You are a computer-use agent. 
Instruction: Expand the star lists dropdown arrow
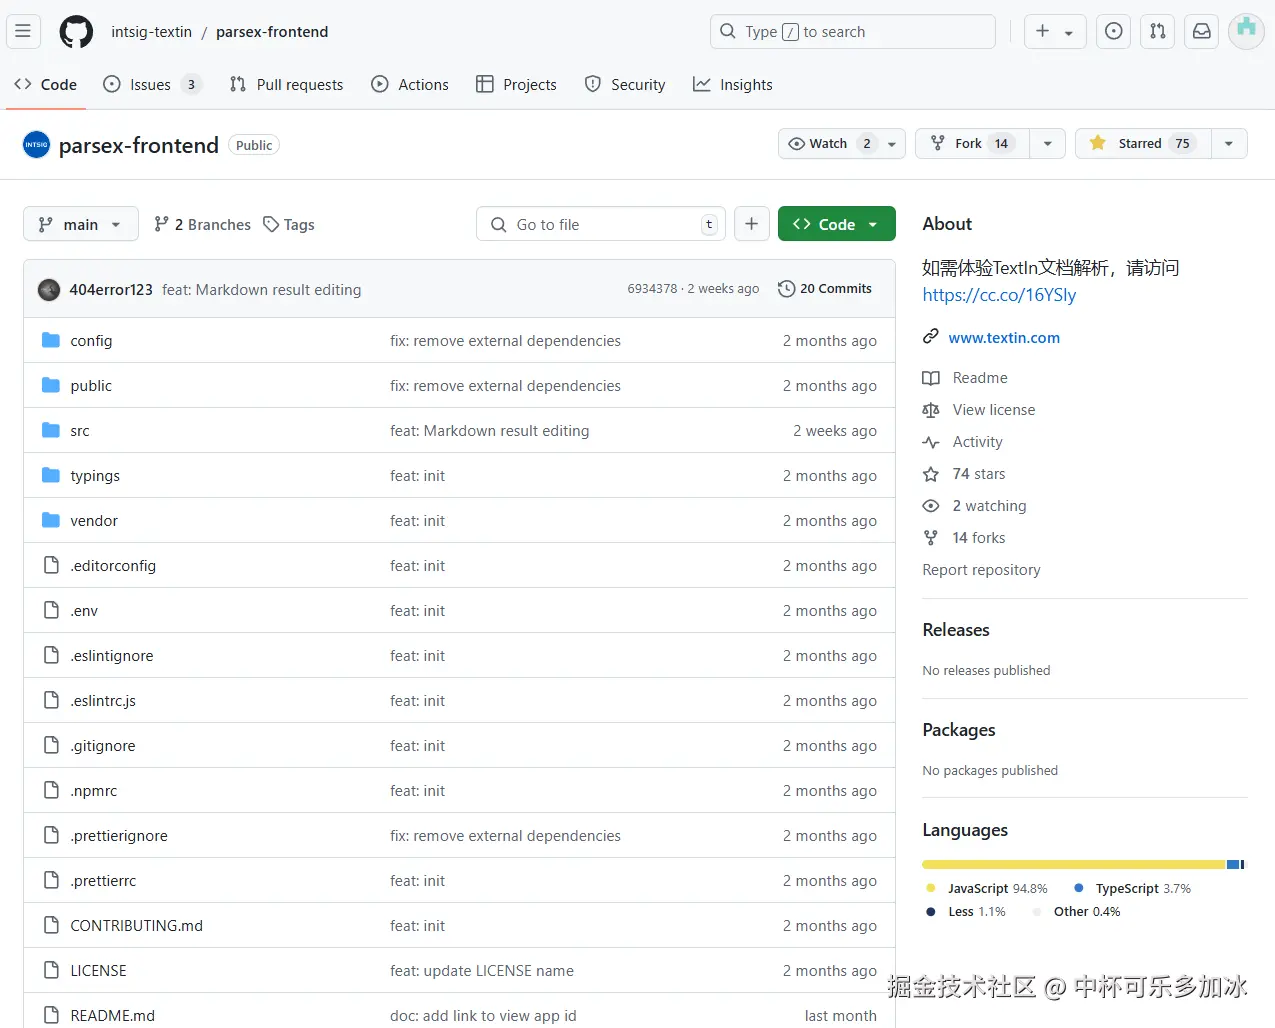pyautogui.click(x=1229, y=143)
